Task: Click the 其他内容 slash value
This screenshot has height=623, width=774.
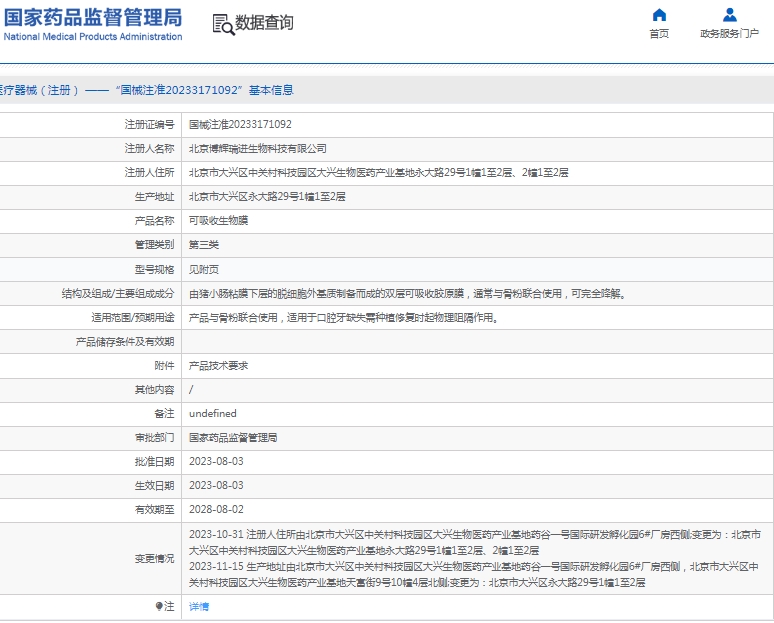Action: [191, 390]
